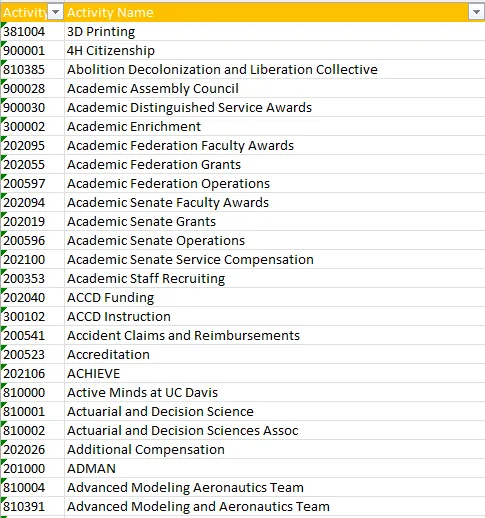Click the Academic Senate Operations cell

pos(275,241)
